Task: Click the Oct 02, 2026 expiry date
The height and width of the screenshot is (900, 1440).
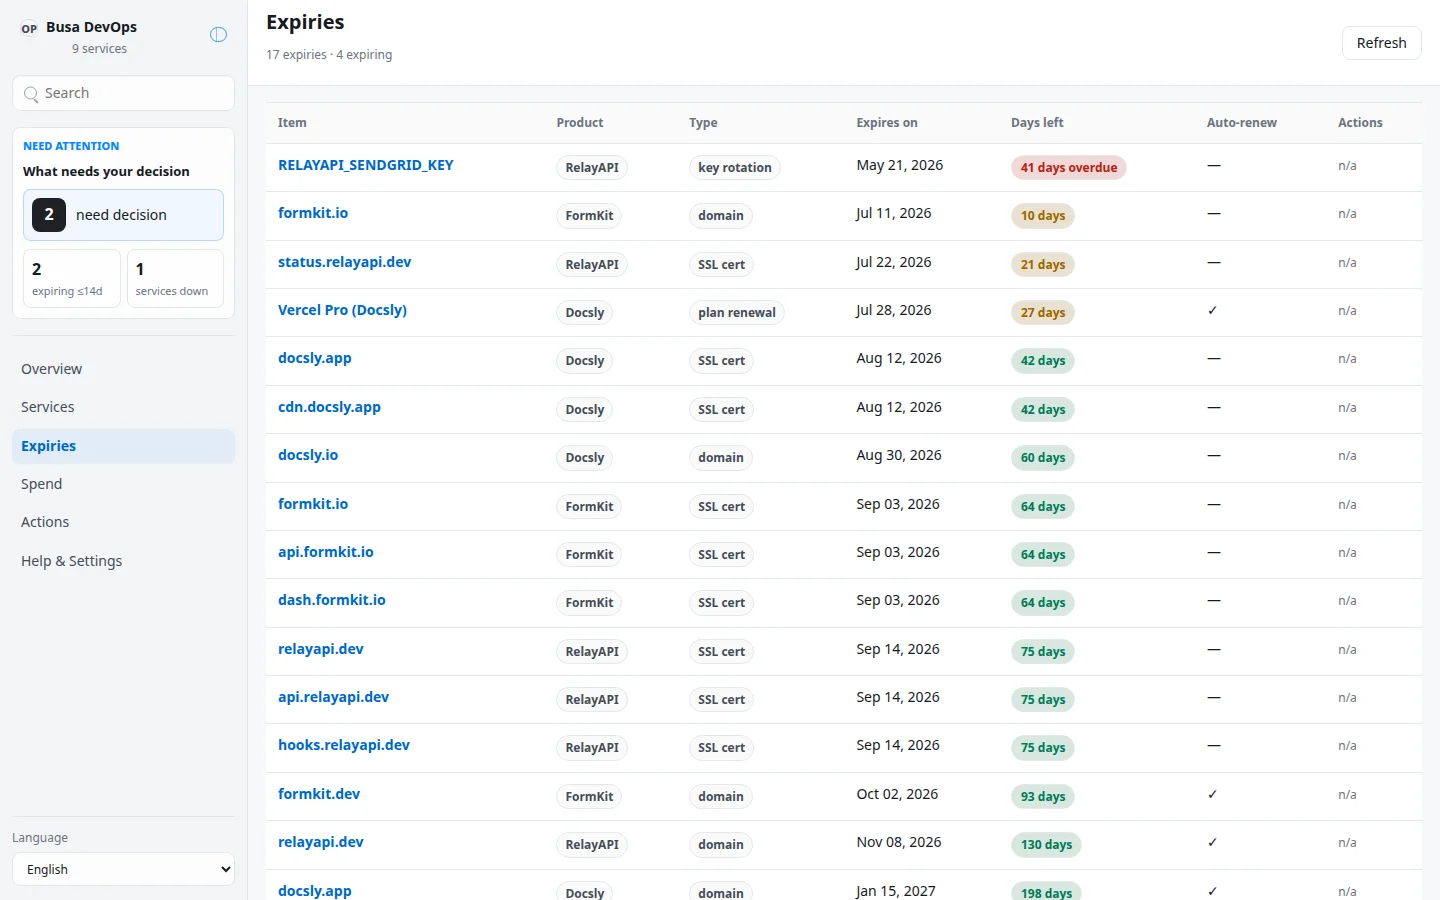Action: click(x=897, y=794)
